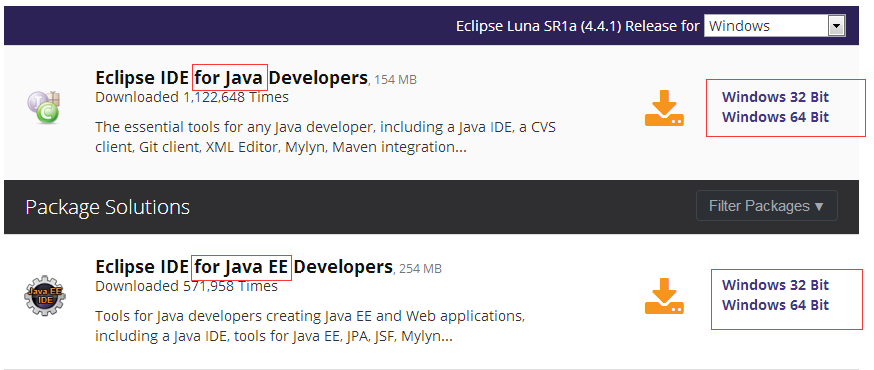The height and width of the screenshot is (370, 874).
Task: Download Windows 32 Bit Java Developers build
Action: tap(775, 97)
